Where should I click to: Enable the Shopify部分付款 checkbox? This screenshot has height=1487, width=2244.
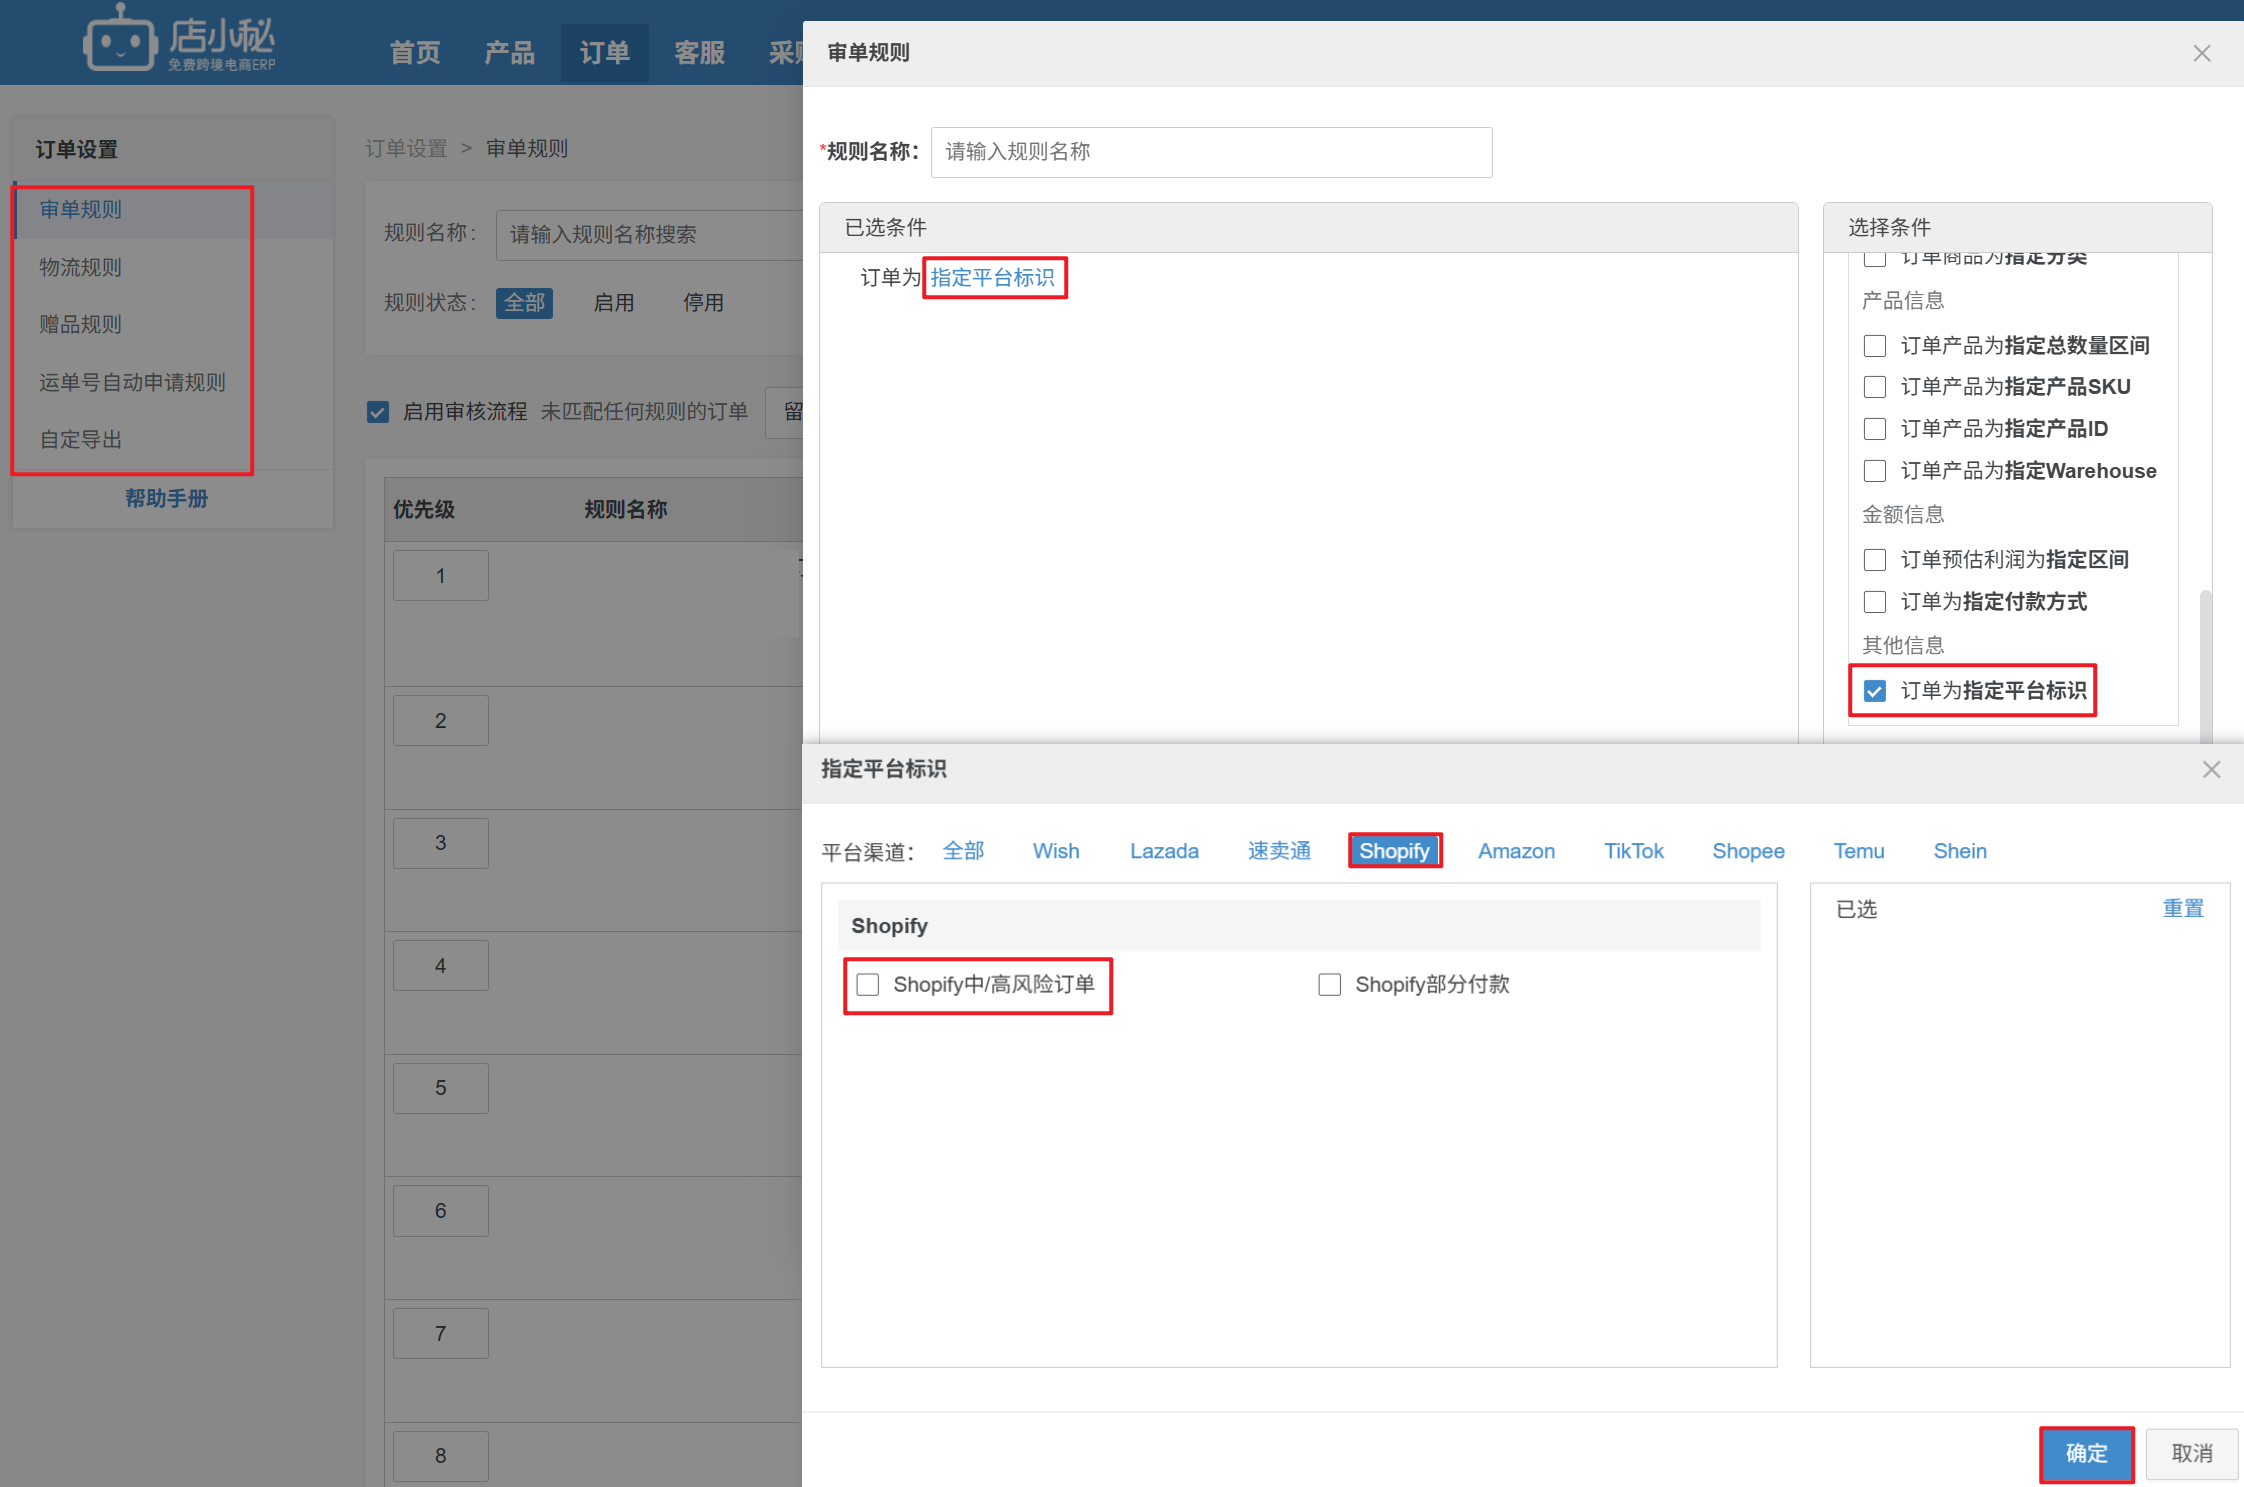(x=1329, y=985)
